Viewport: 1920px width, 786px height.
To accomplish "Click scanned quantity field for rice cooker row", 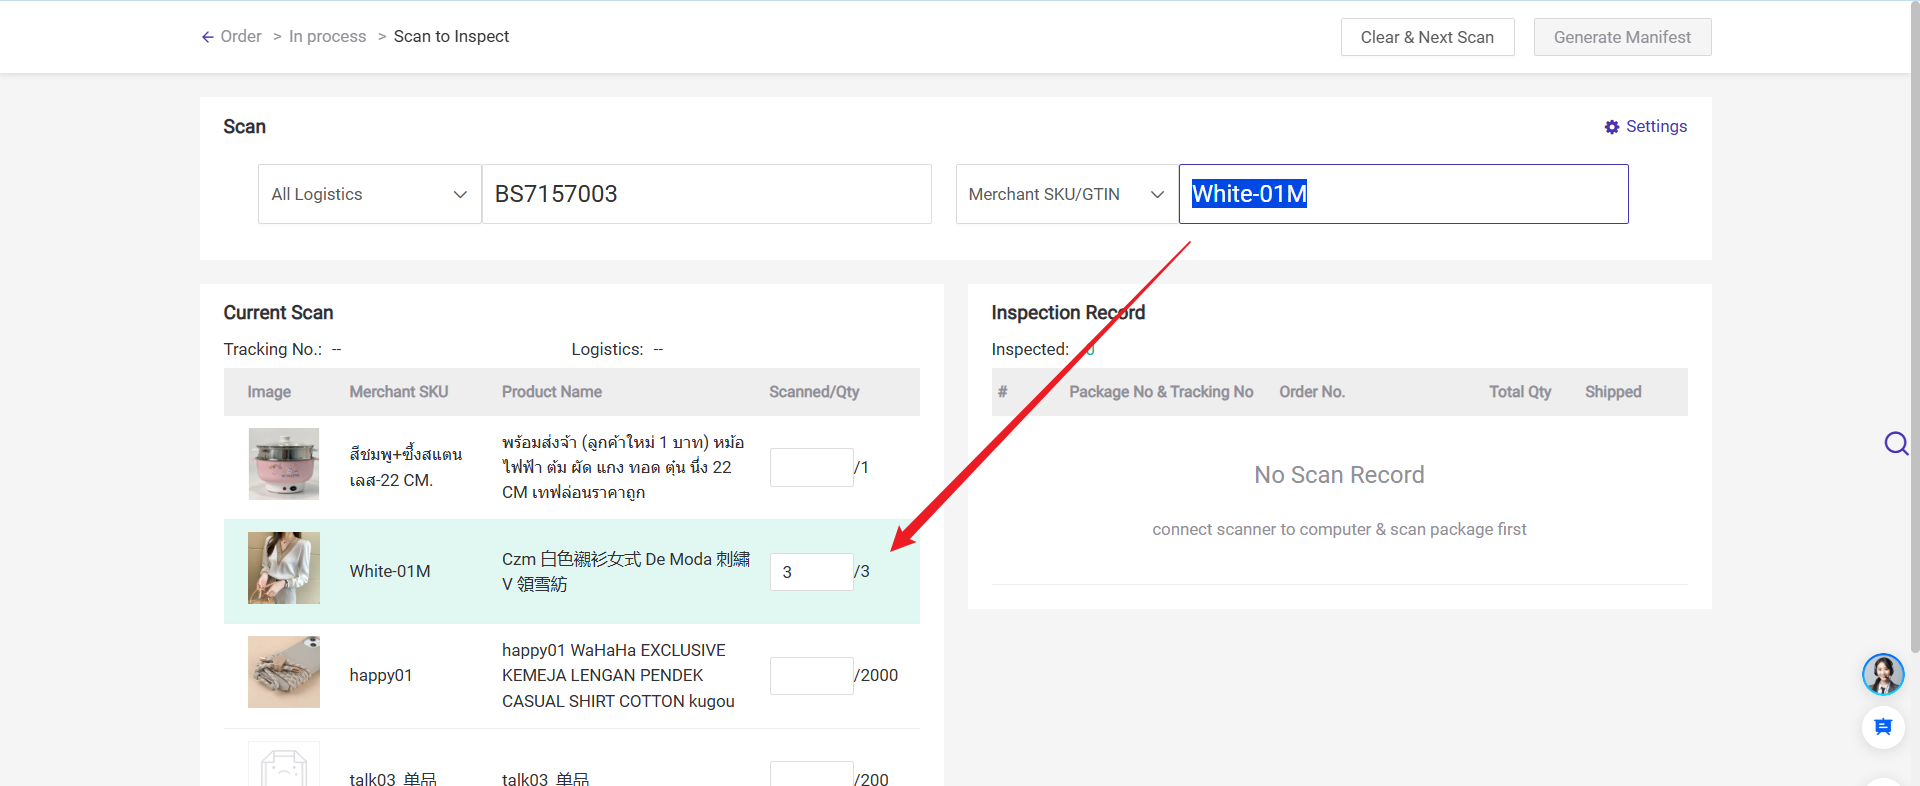I will pos(811,467).
